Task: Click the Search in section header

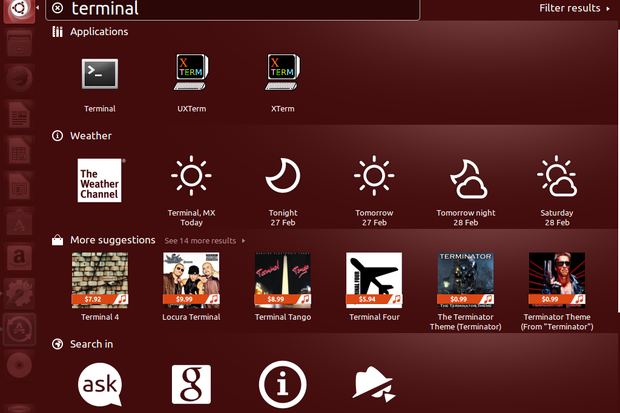Action: (x=82, y=344)
